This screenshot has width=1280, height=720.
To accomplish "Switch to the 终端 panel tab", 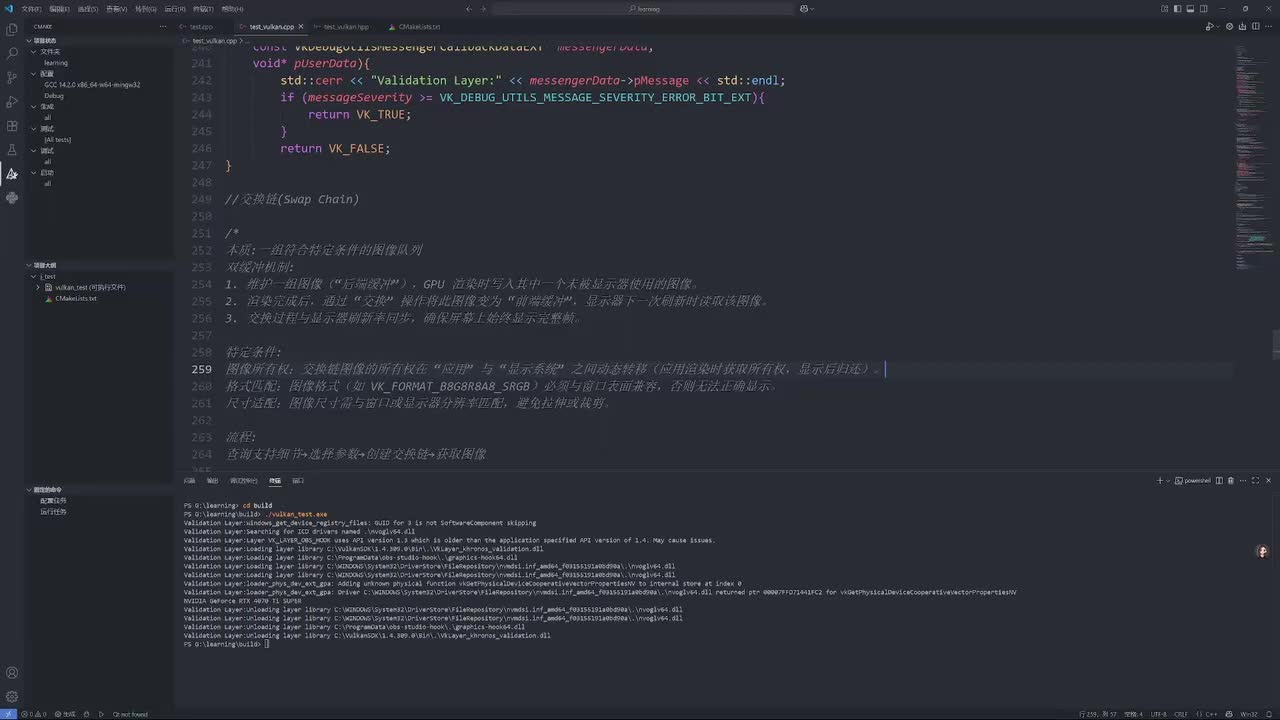I will (275, 480).
